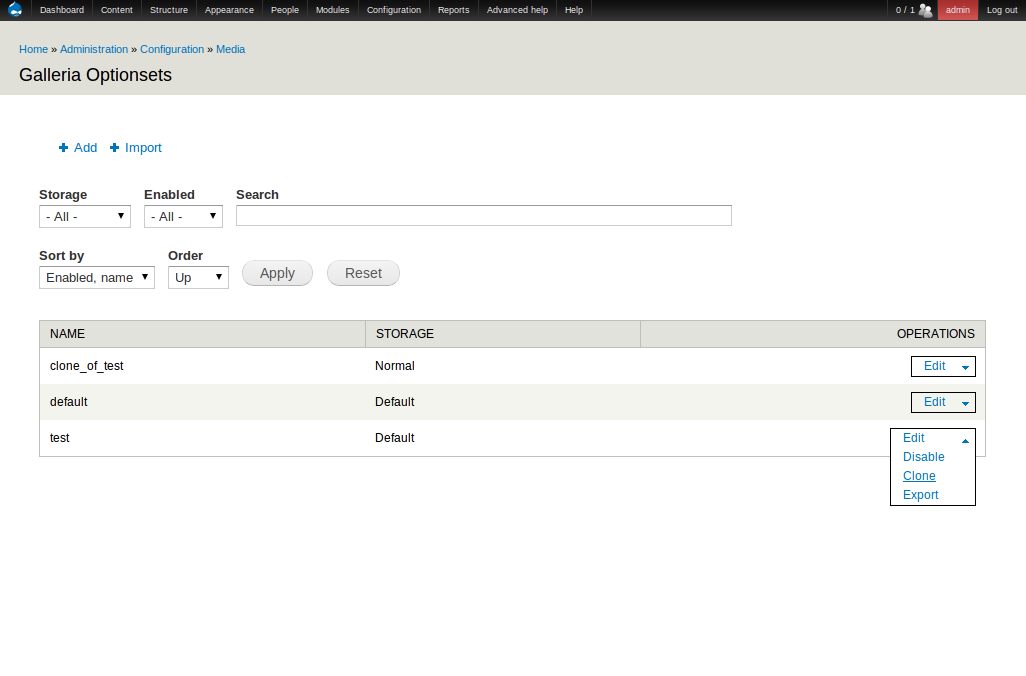Click the Drupal logo home icon
The height and width of the screenshot is (676, 1026).
[14, 9]
